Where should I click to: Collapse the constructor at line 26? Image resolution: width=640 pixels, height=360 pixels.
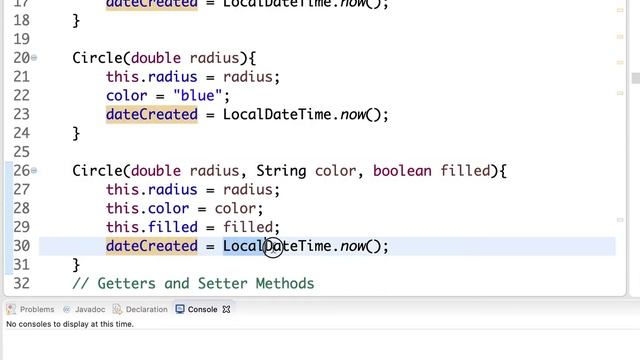[x=34, y=171]
